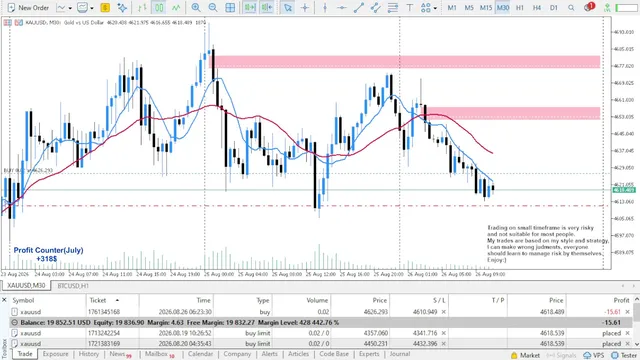Viewport: 640px width, 360px height.
Task: Switch to M15 timeframe
Action: pos(486,8)
